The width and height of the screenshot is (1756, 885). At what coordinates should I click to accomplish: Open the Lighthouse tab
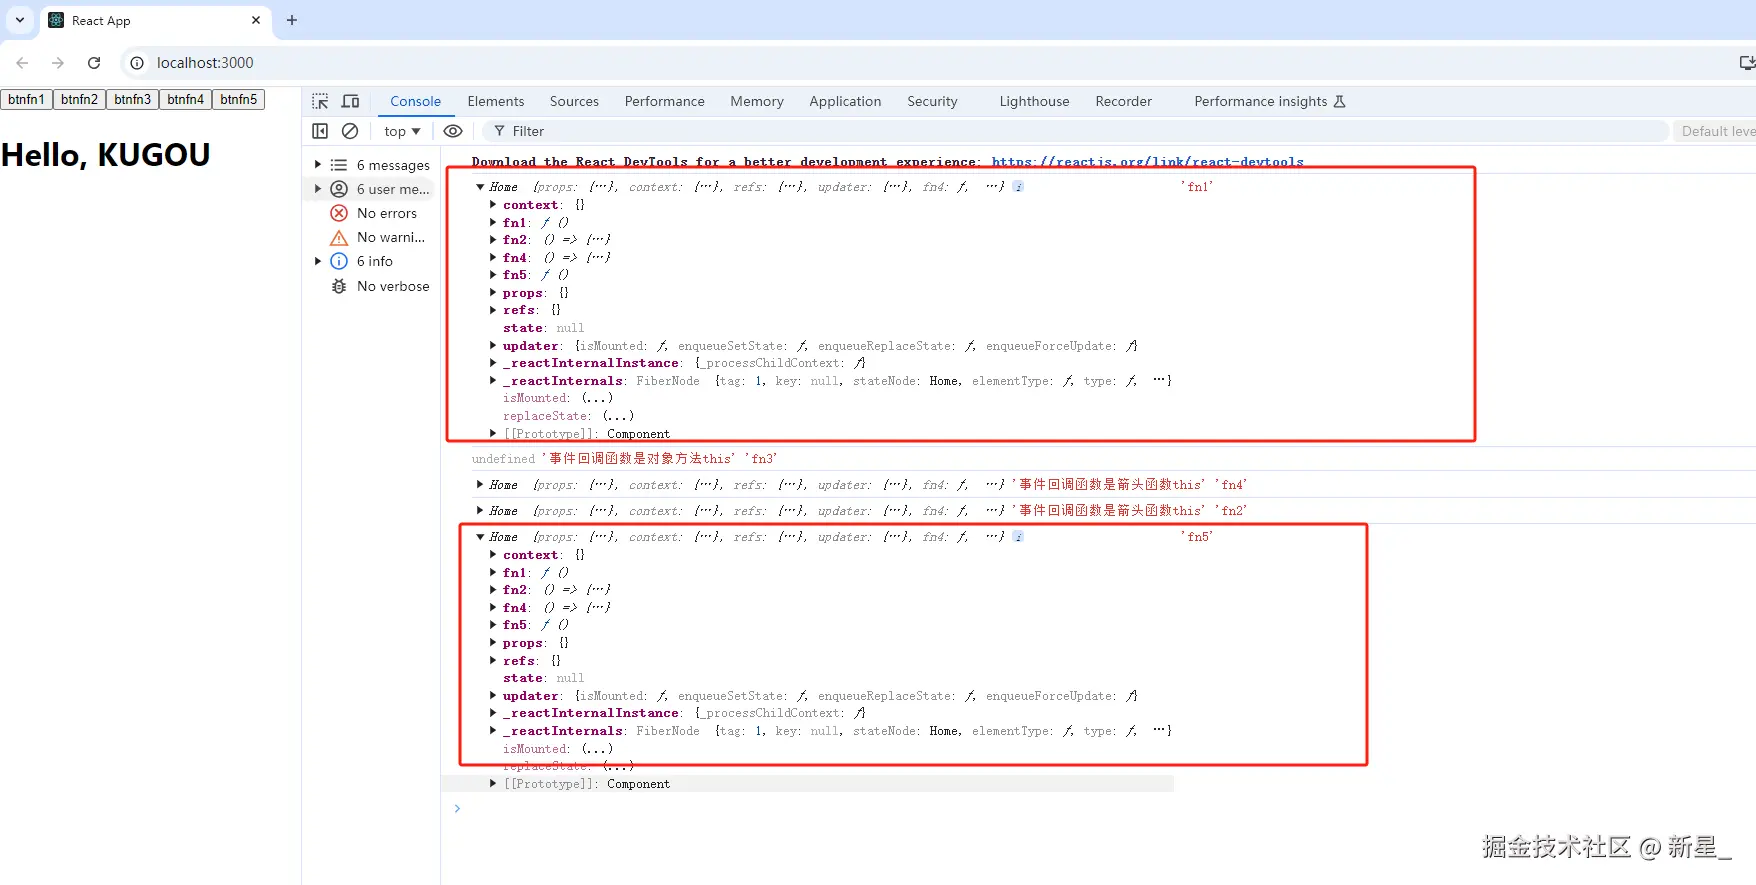(x=1034, y=101)
